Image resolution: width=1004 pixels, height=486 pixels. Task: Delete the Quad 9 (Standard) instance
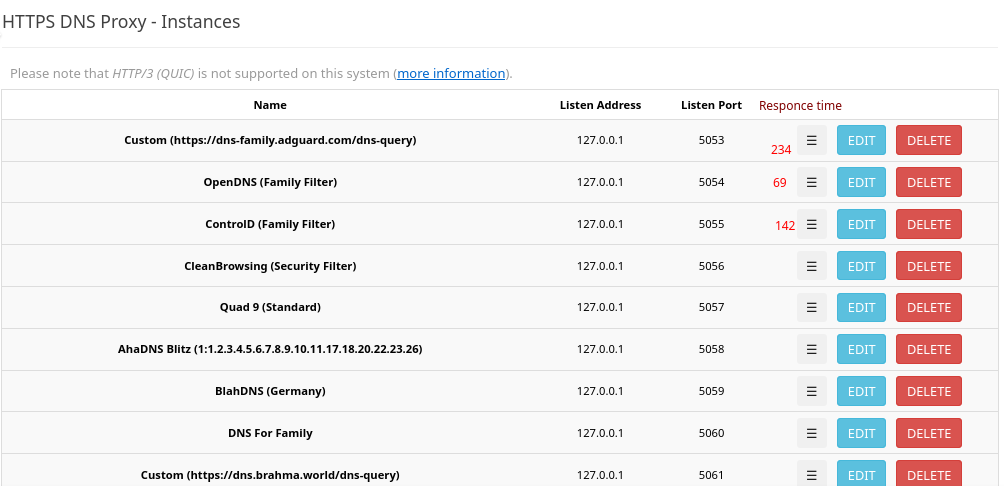928,307
